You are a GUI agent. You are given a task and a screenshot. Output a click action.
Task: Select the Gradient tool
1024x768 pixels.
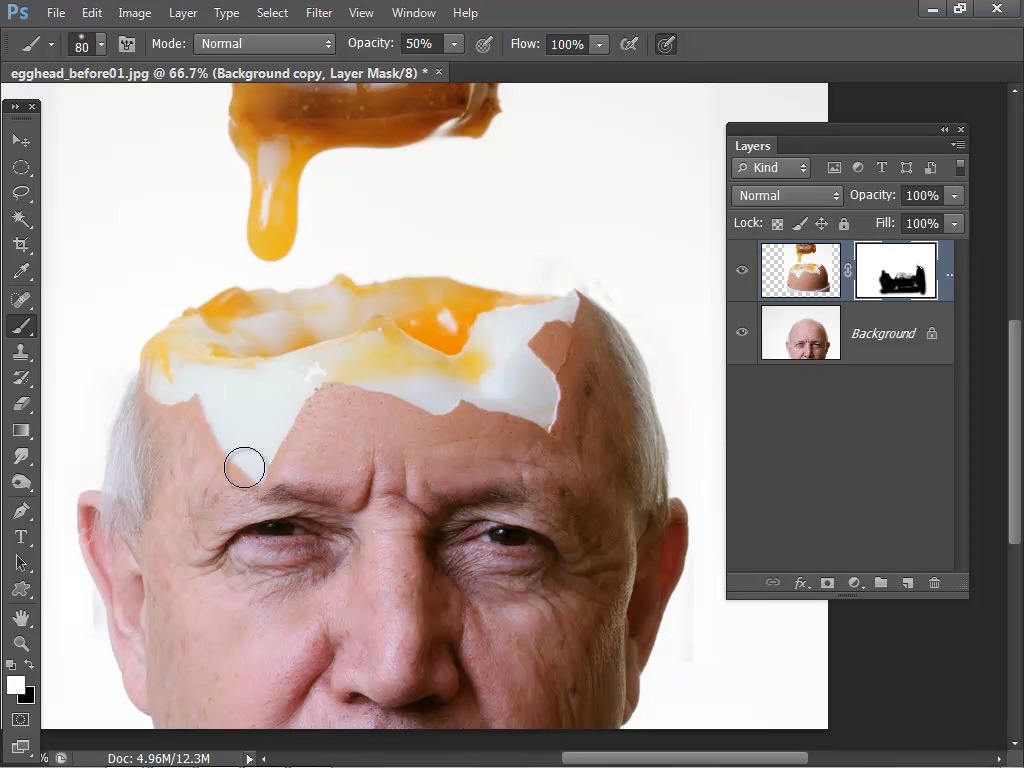pyautogui.click(x=21, y=430)
